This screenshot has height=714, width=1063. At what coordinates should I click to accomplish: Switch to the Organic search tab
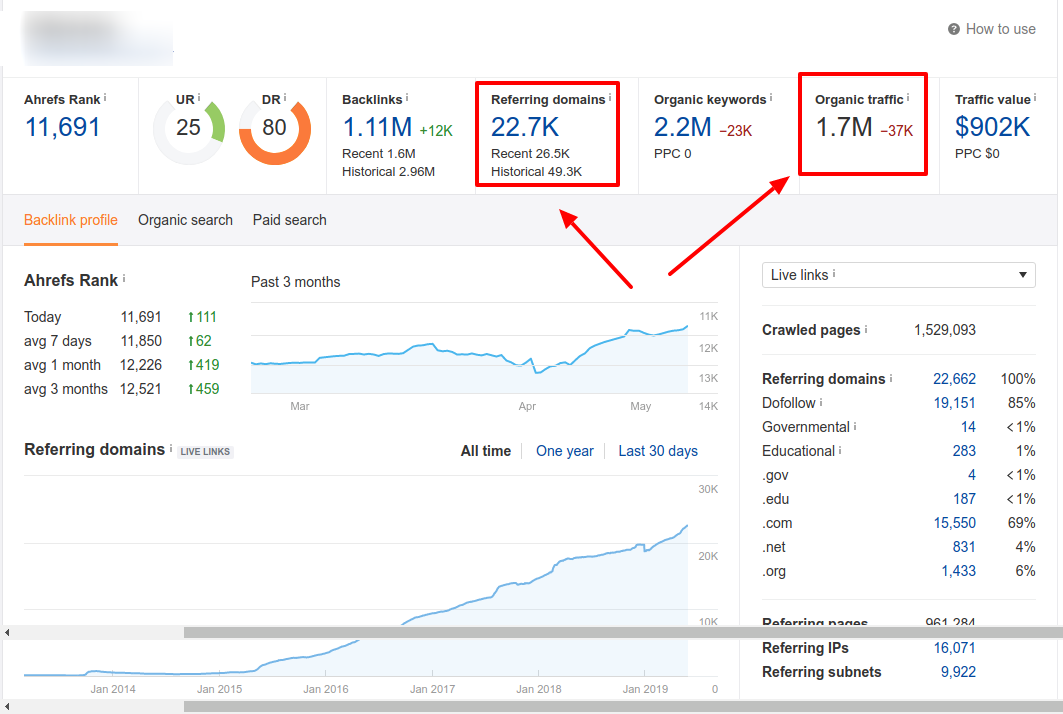point(185,220)
